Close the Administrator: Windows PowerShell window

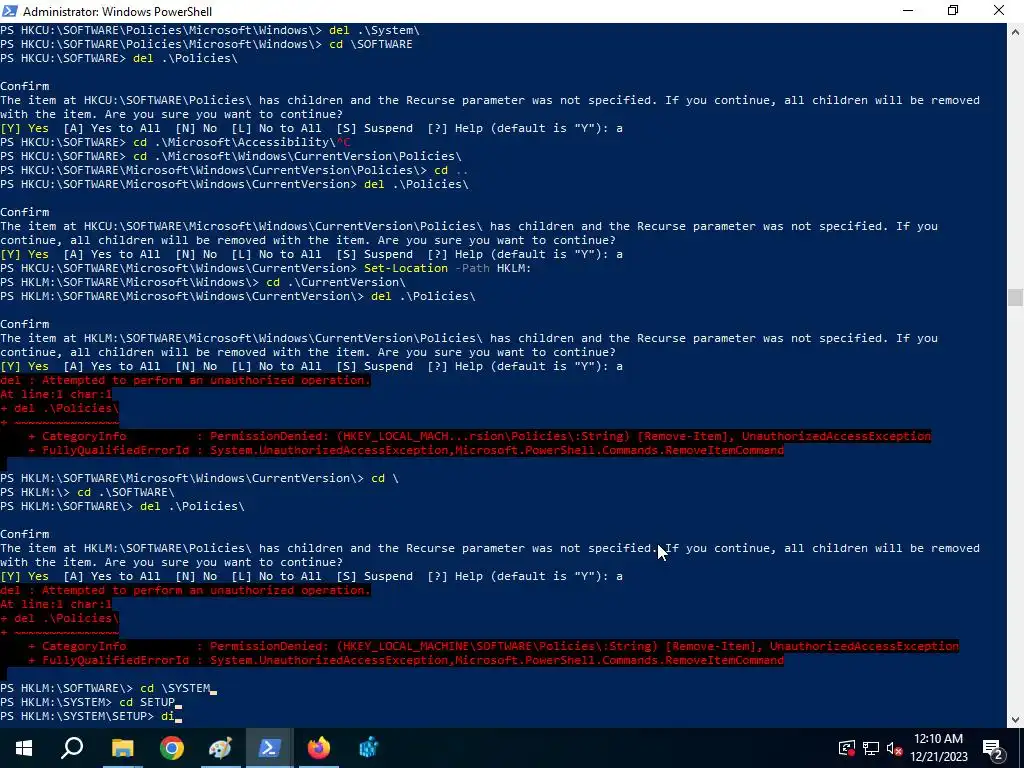coord(999,11)
